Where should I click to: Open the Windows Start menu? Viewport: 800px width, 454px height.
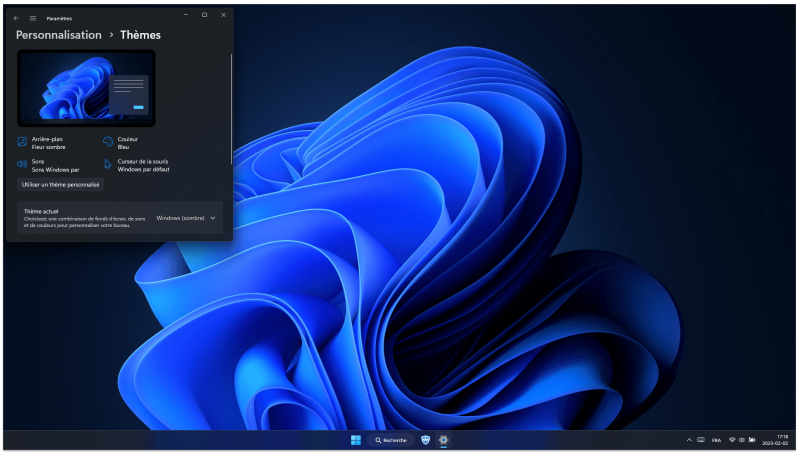click(355, 440)
